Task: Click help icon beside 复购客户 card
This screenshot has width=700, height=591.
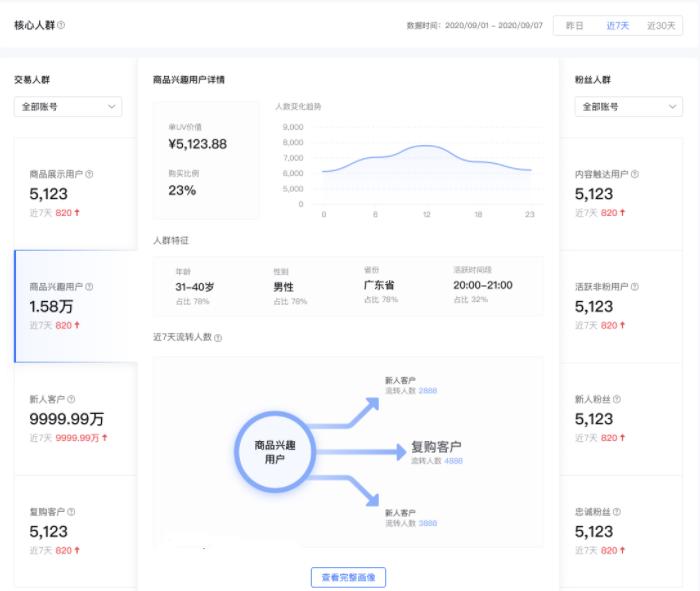Action: [x=72, y=512]
